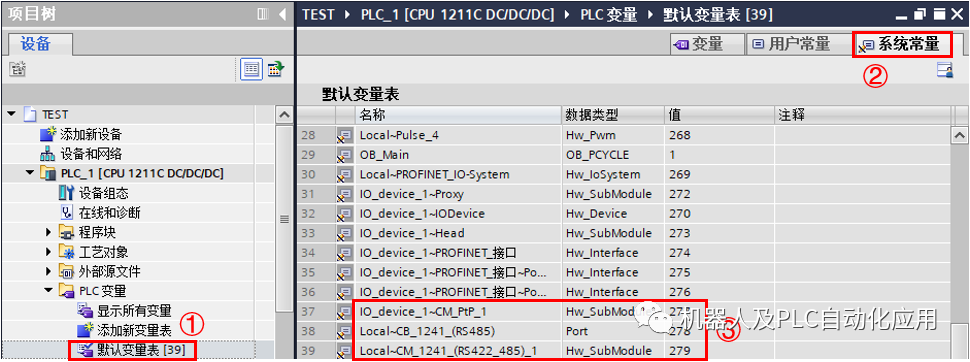Click the 名称 column header
Screen dimensions: 970x362
click(458, 116)
